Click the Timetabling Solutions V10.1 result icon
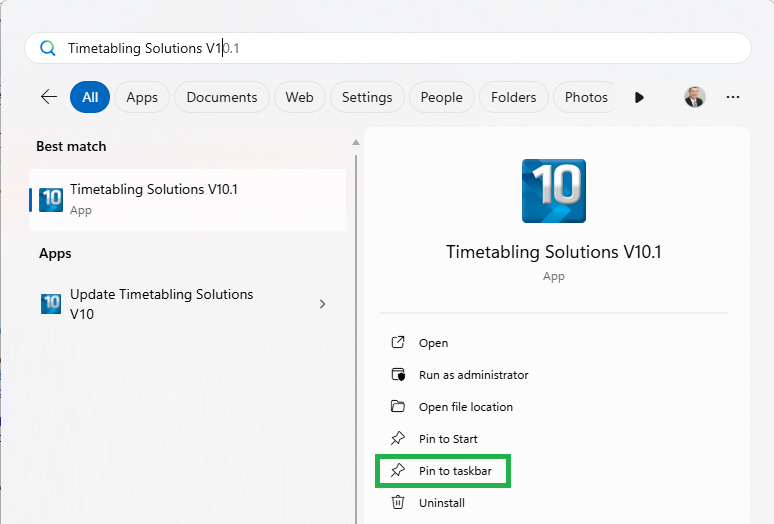 point(51,200)
